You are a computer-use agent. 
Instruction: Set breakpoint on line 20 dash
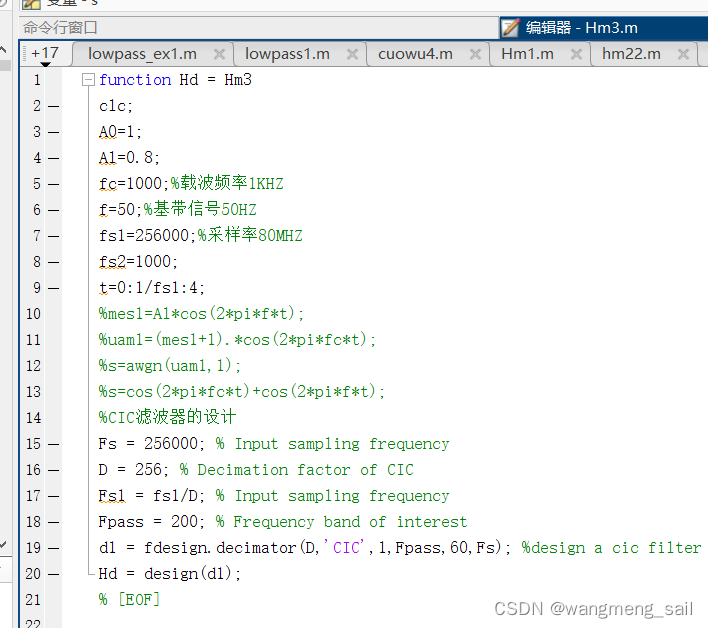(x=53, y=574)
